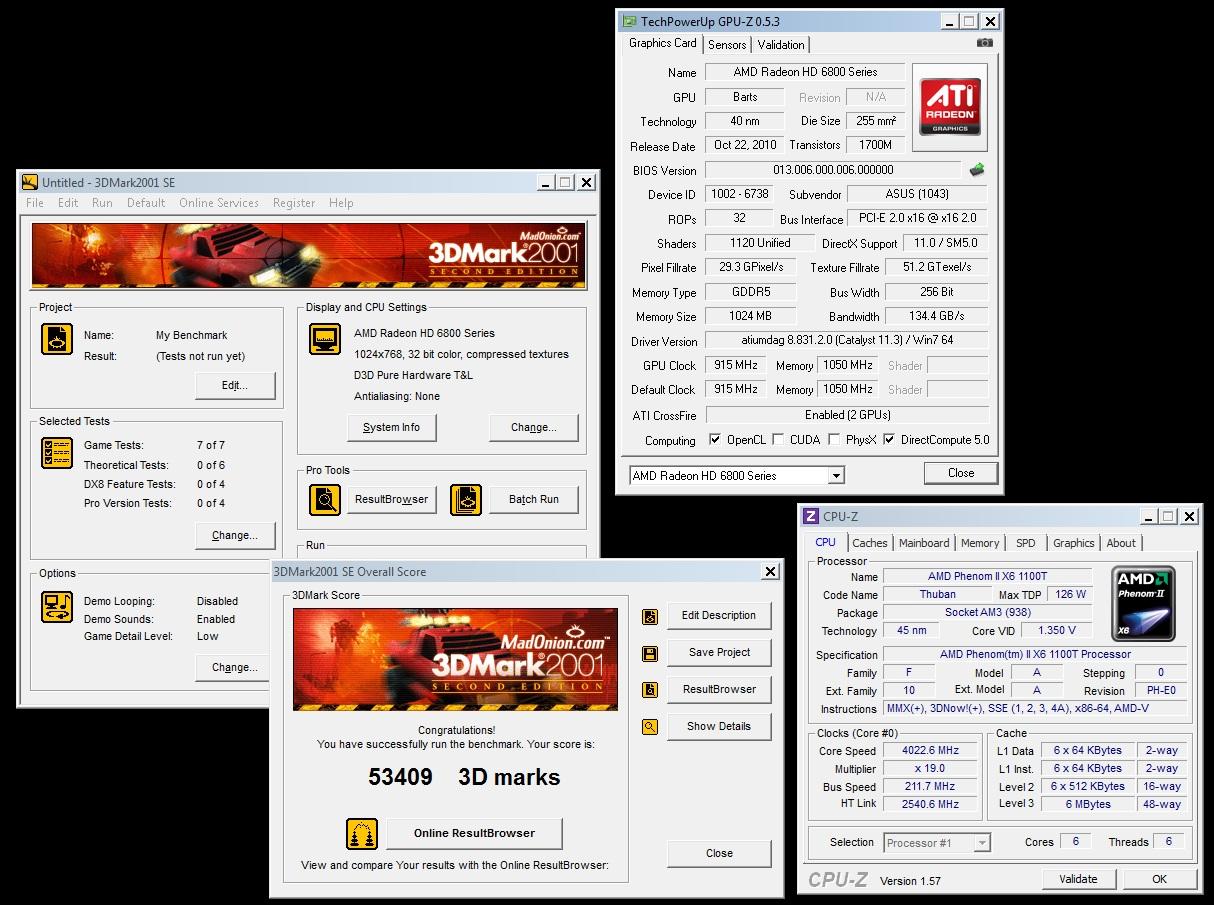Screen dimensions: 1214x905
Task: Click the Show Details button
Action: coord(719,727)
